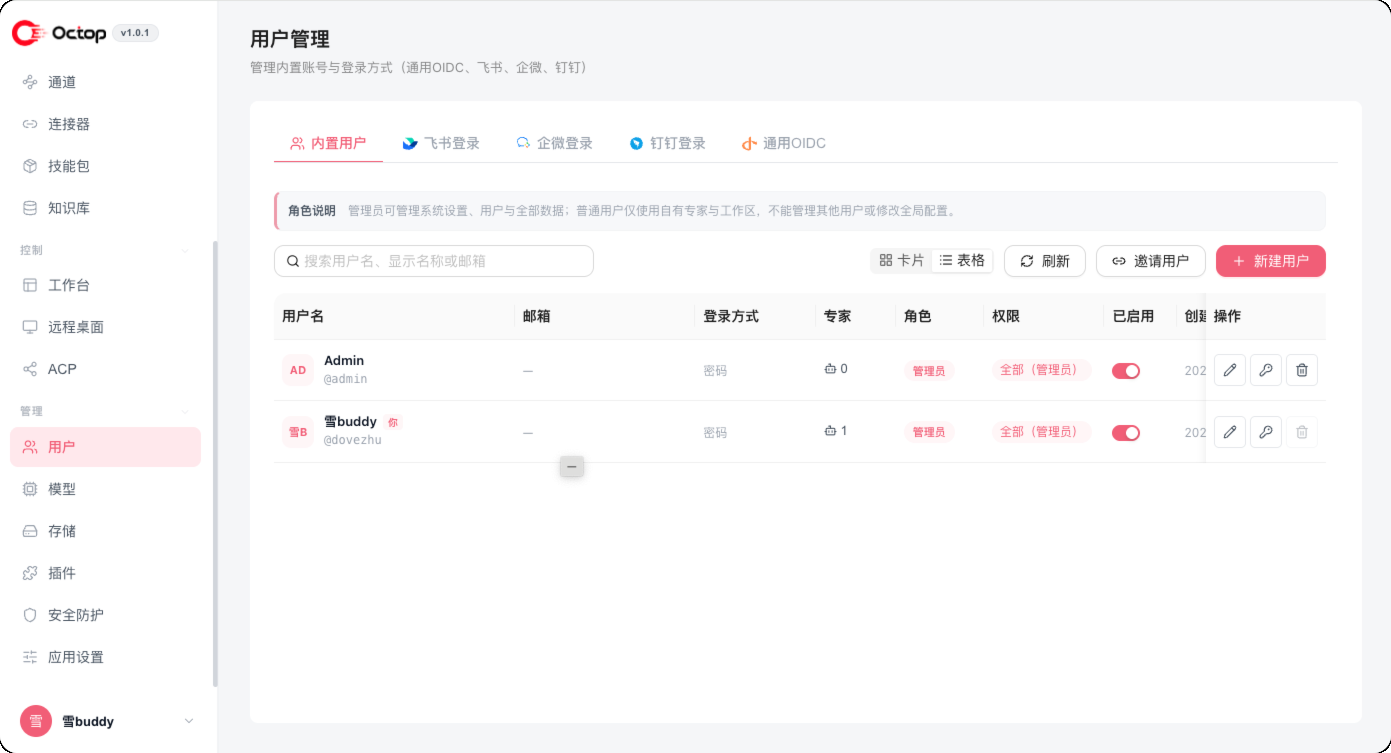Image resolution: width=1391 pixels, height=753 pixels.
Task: Click the AD avatar for Admin
Action: point(298,370)
